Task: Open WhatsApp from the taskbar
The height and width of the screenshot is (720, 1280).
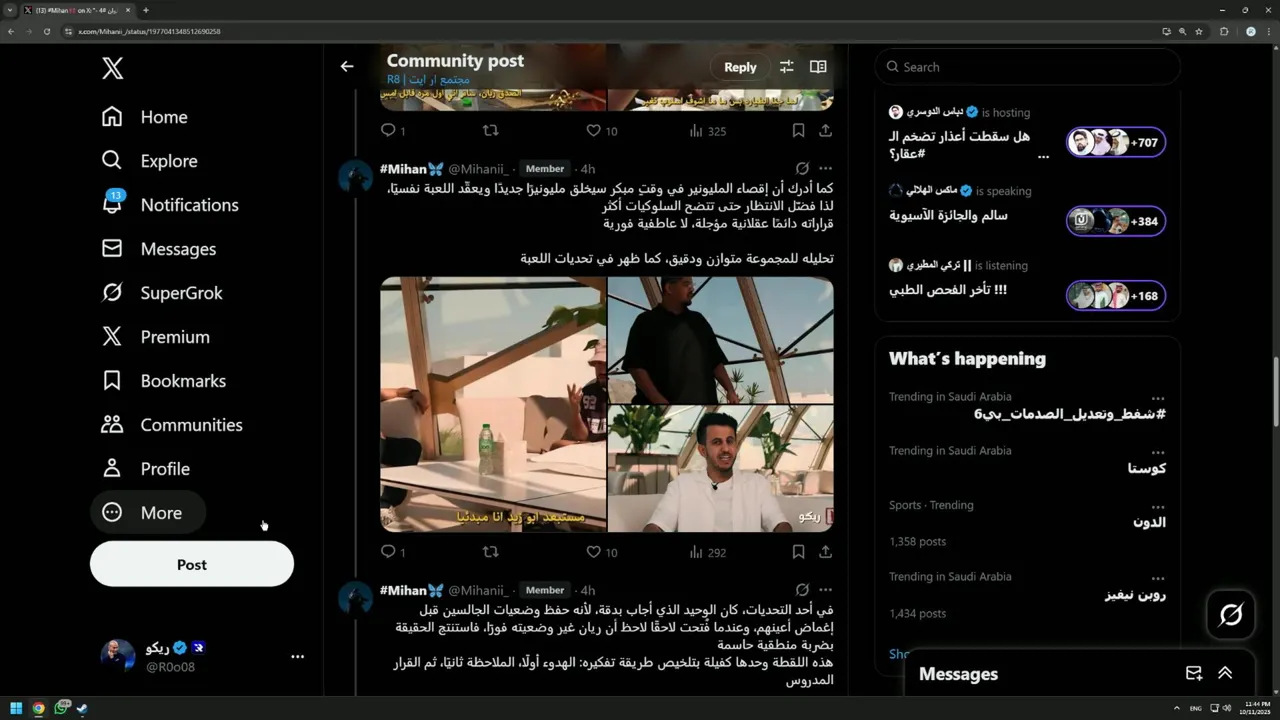Action: 60,709
